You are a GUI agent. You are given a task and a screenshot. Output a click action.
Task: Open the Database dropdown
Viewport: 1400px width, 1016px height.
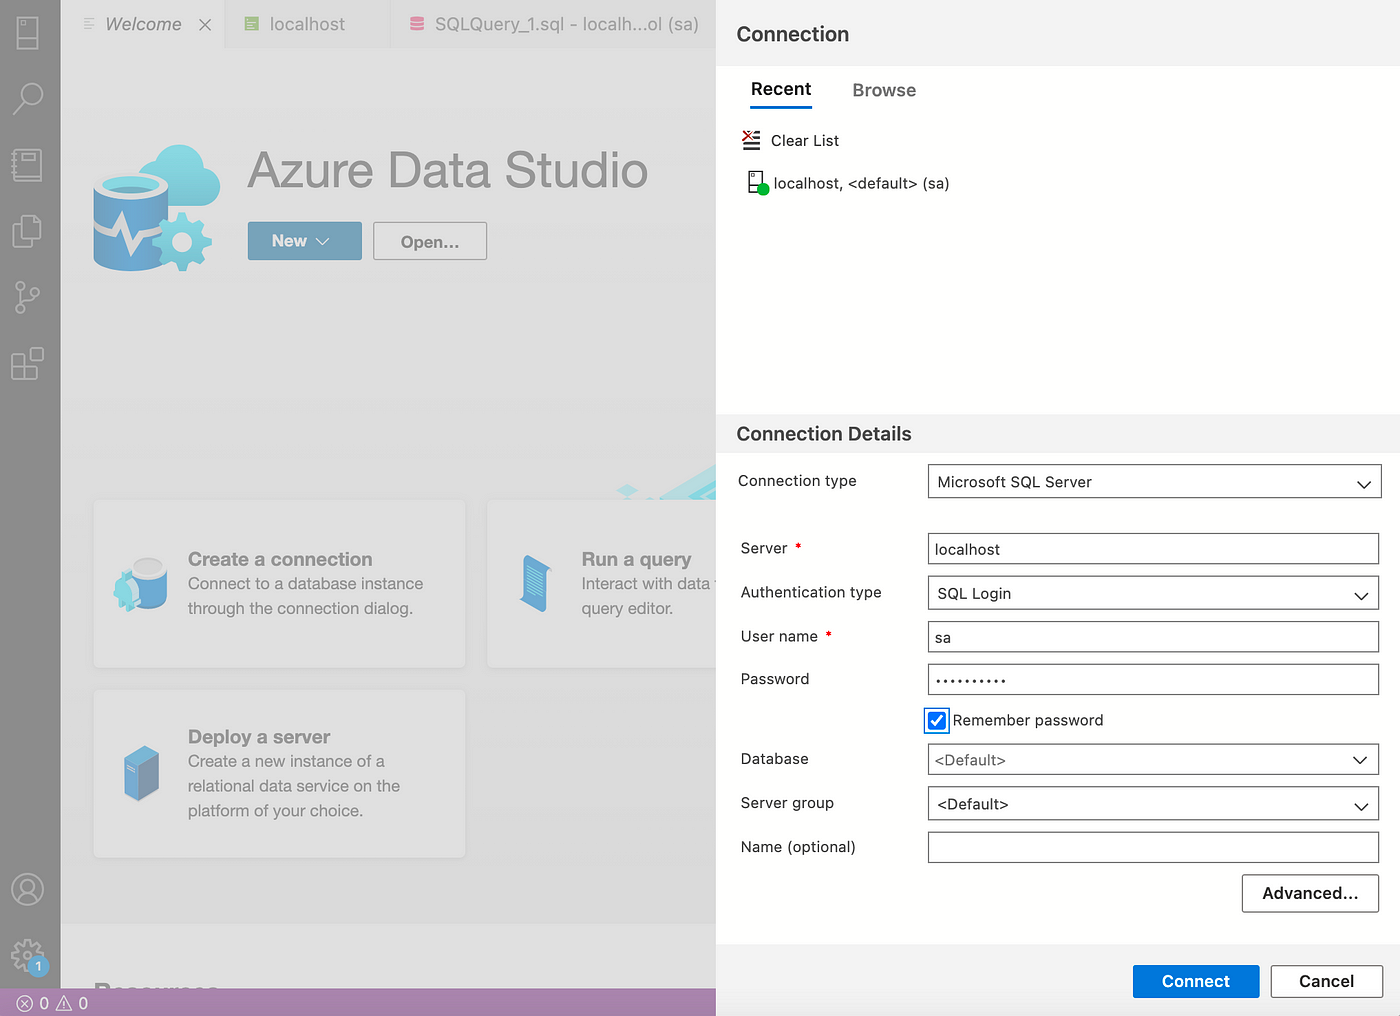point(1154,760)
